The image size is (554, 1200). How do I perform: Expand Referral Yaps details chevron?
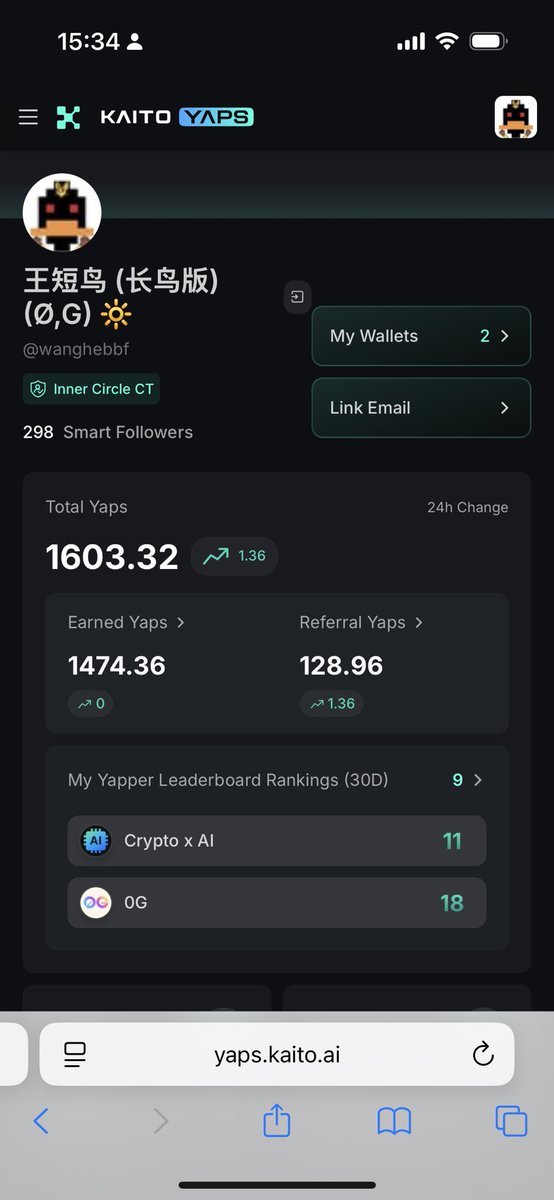(419, 622)
